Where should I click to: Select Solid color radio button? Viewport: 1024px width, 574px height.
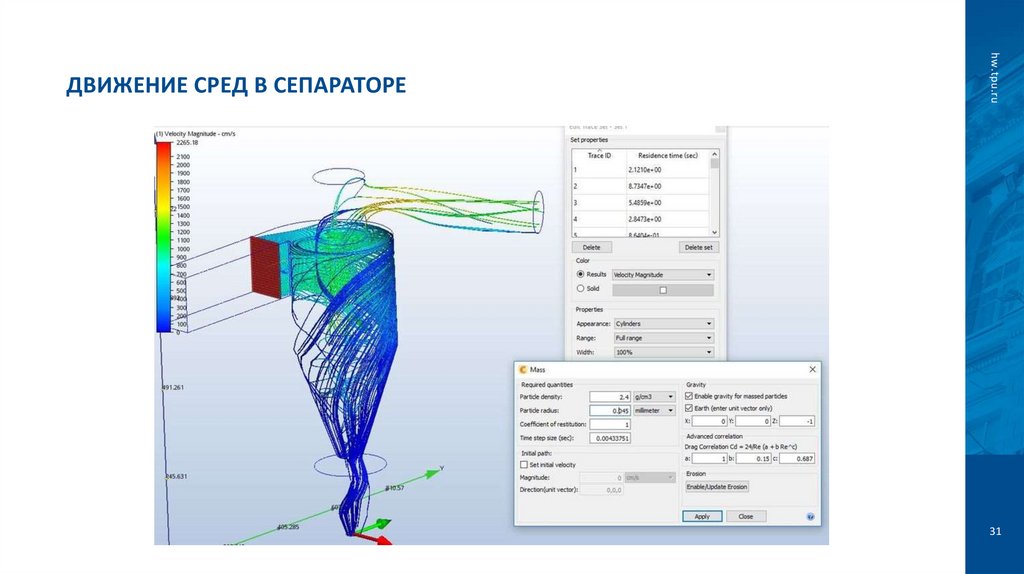(x=580, y=288)
